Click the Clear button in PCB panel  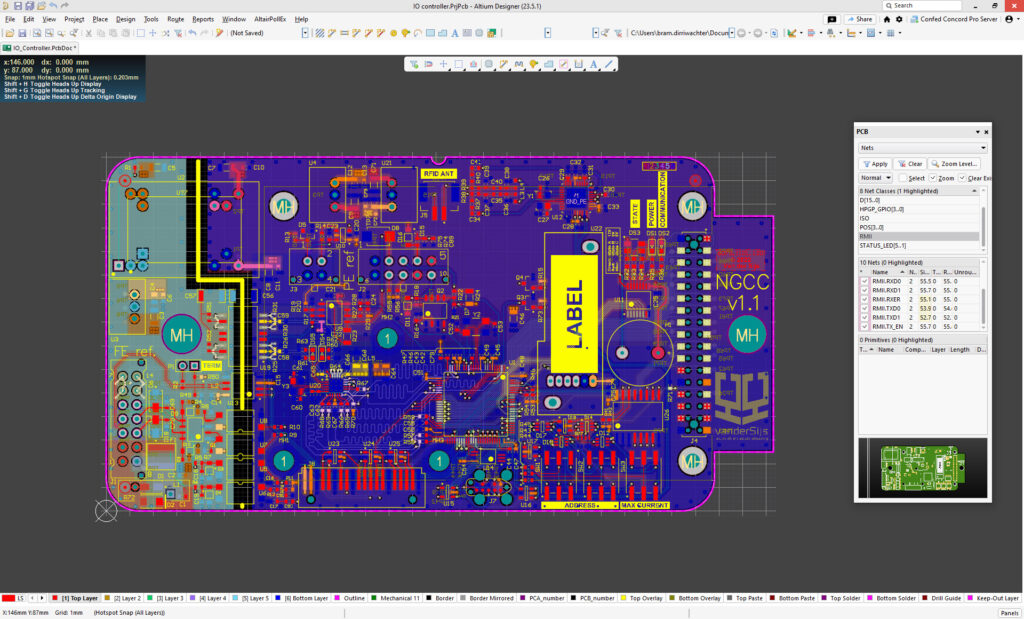pos(909,163)
